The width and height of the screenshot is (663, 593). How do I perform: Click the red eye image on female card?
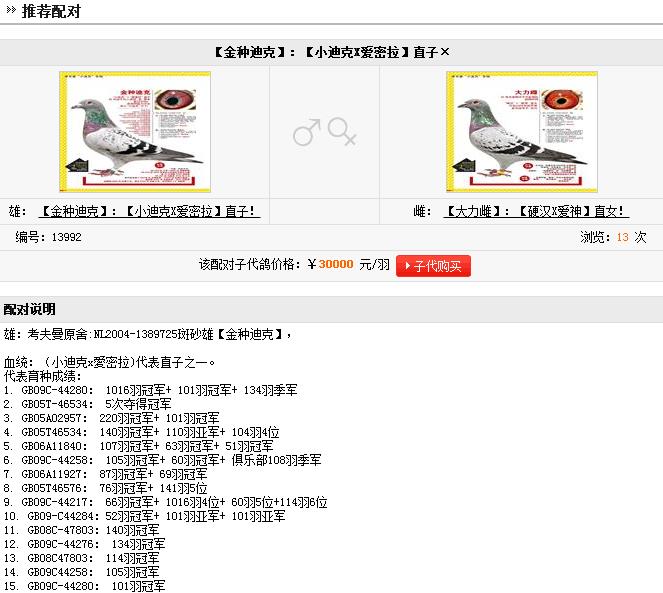562,100
